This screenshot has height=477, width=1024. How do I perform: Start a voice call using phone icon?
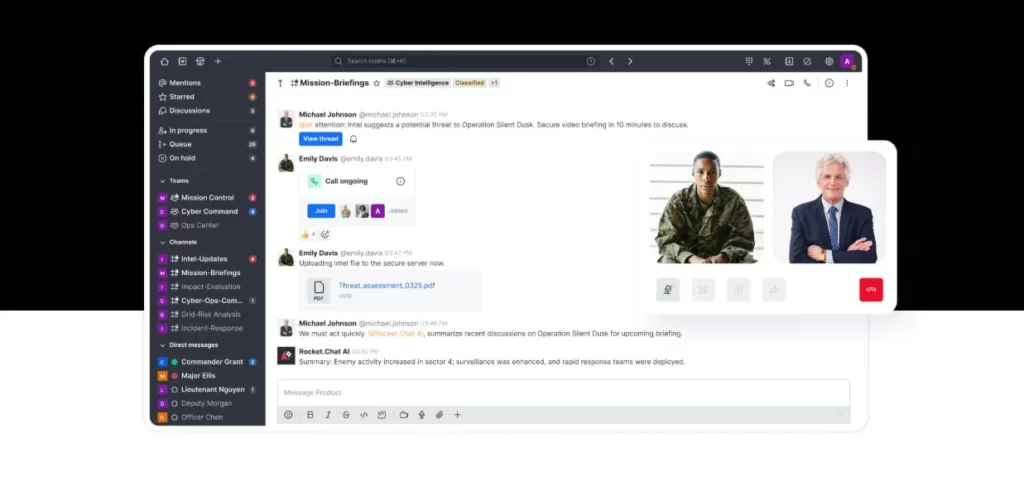pos(807,83)
